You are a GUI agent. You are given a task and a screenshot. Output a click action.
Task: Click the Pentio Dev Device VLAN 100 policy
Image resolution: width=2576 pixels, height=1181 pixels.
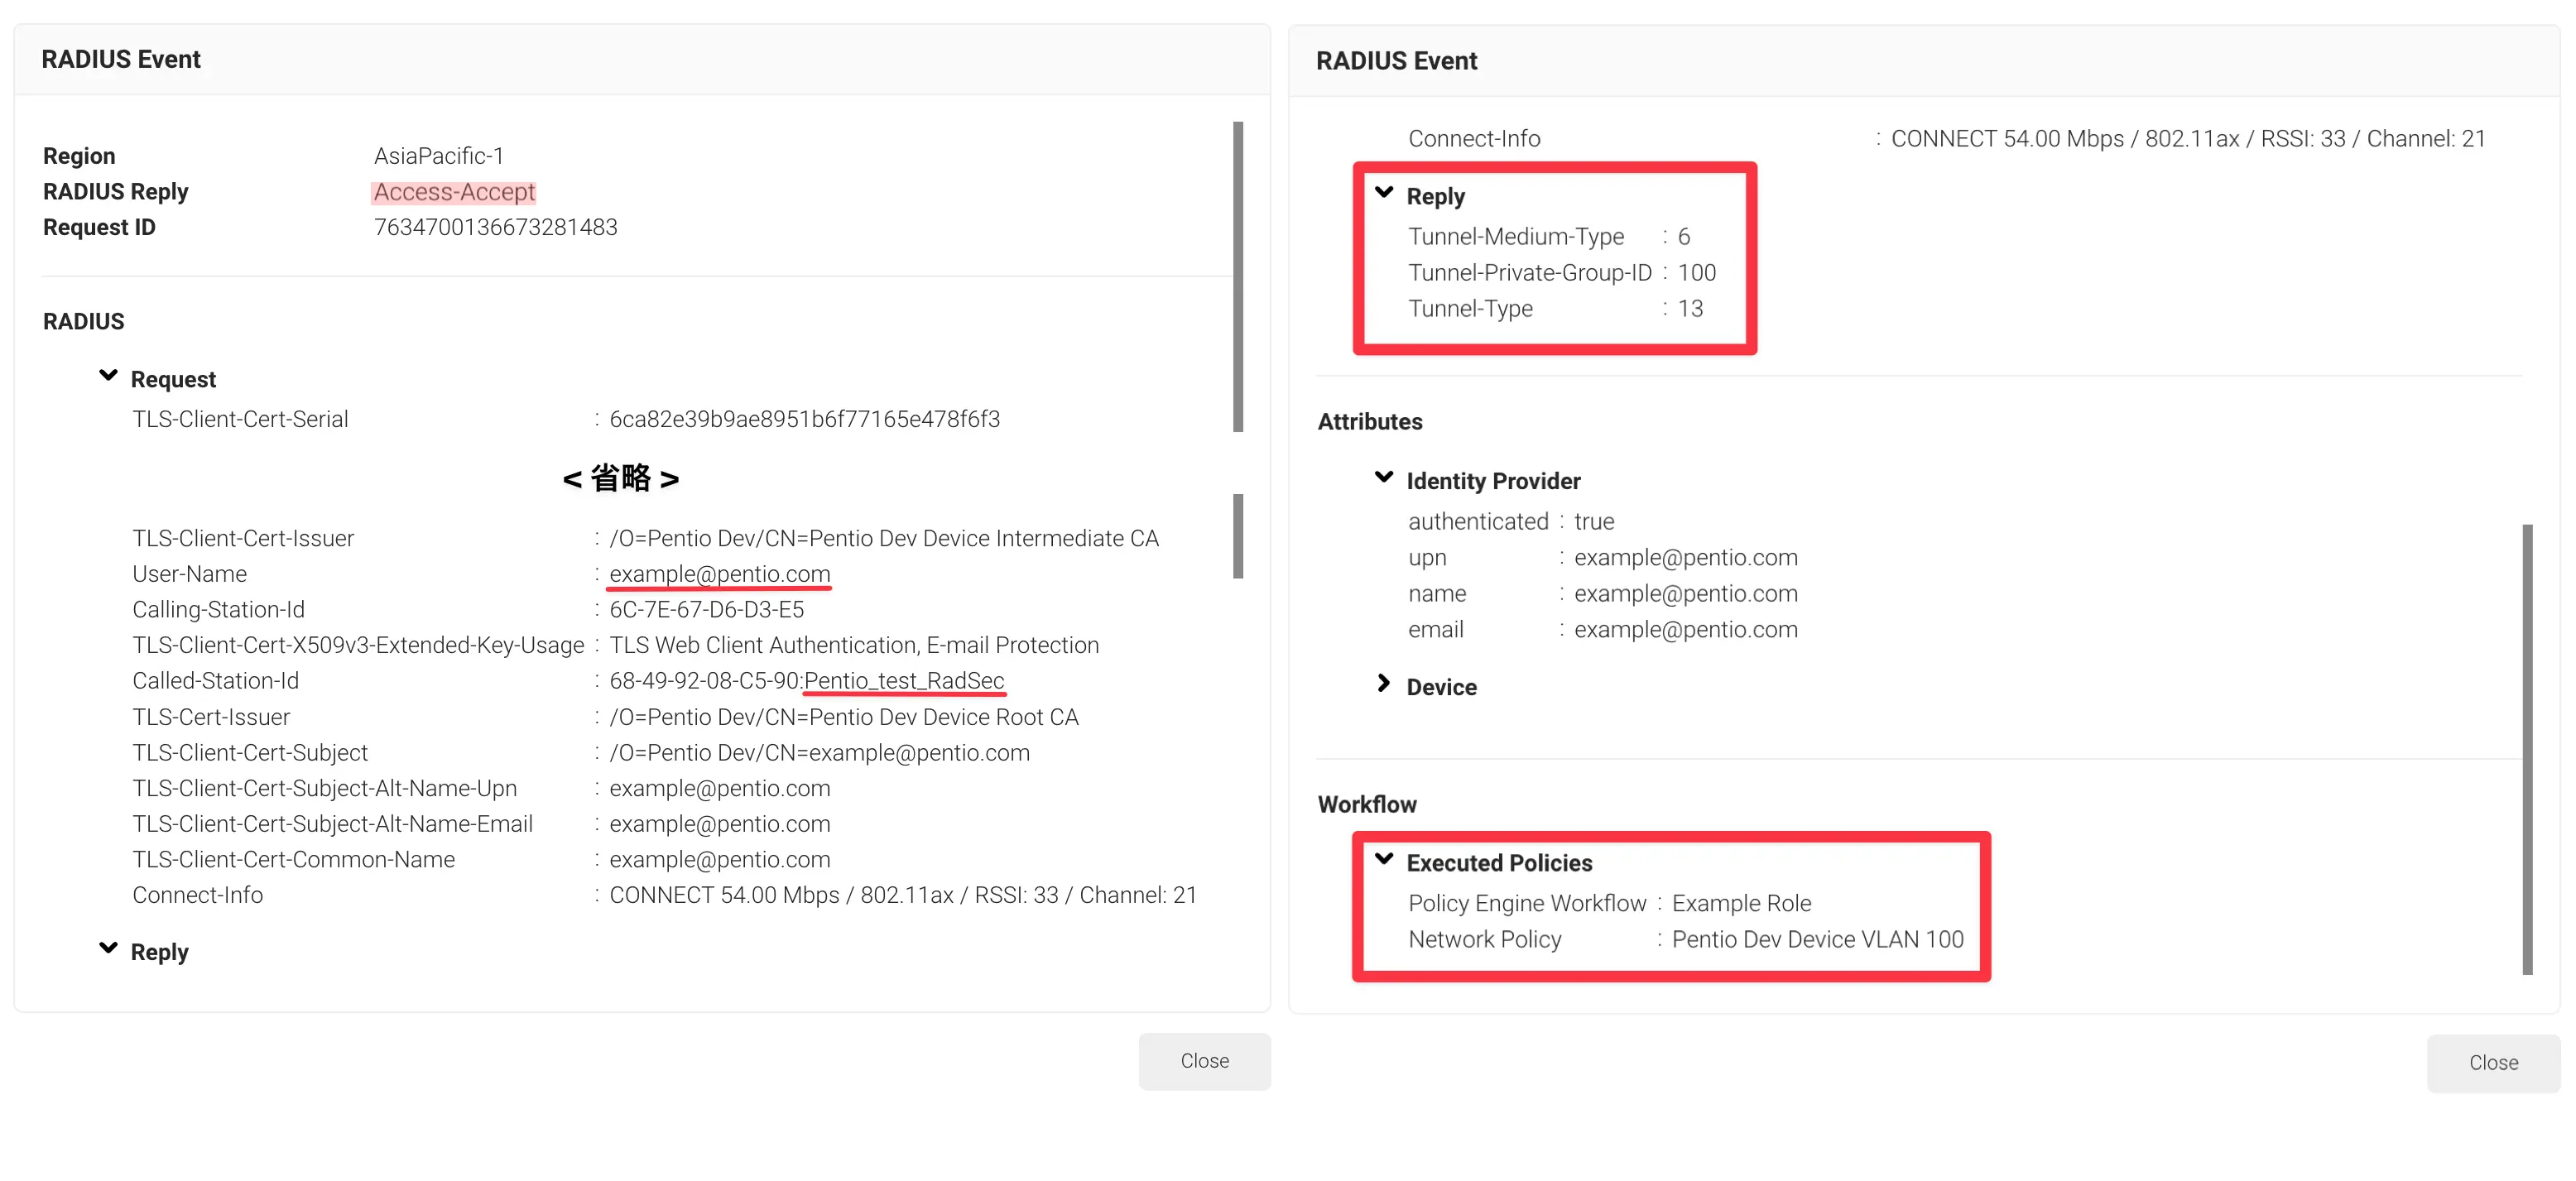coord(1817,939)
